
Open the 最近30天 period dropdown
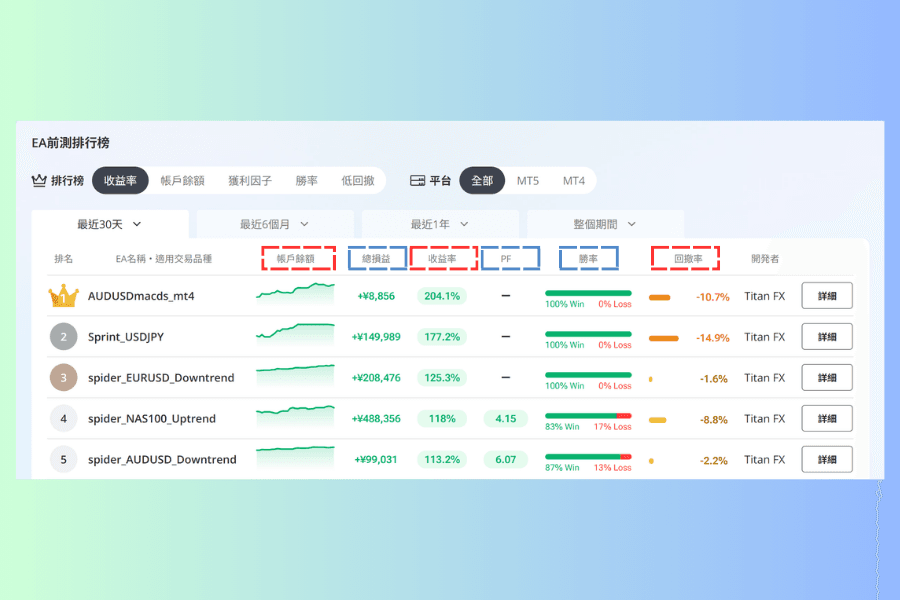tap(110, 224)
